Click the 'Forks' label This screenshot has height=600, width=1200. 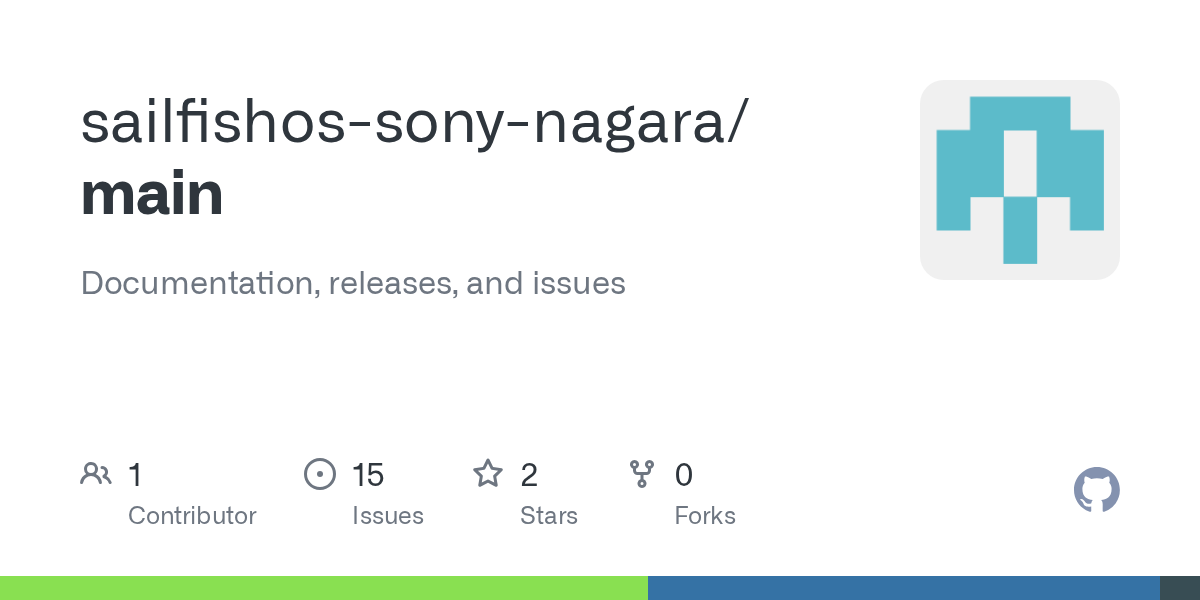tap(705, 516)
